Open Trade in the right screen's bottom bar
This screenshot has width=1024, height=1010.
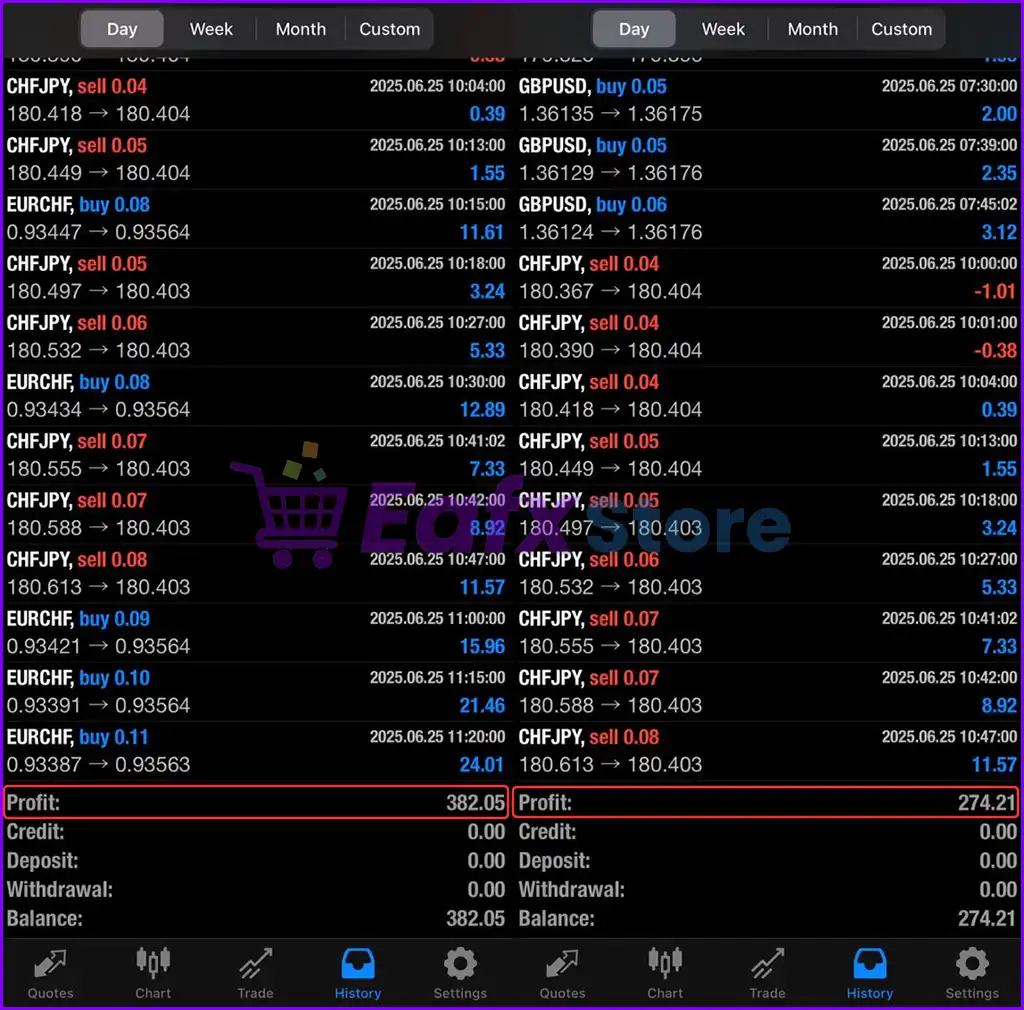767,973
